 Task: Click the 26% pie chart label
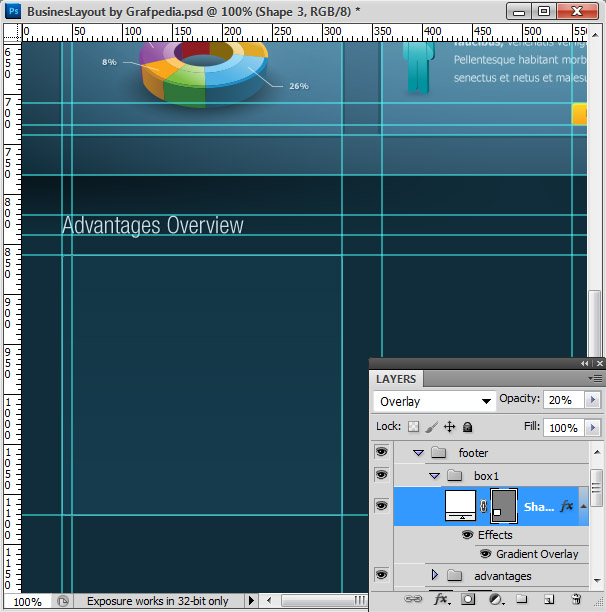click(299, 86)
